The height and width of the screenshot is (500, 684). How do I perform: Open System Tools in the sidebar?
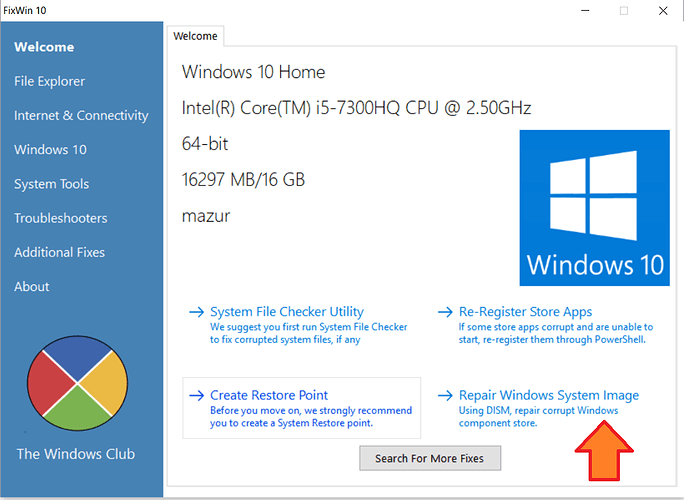pos(51,184)
